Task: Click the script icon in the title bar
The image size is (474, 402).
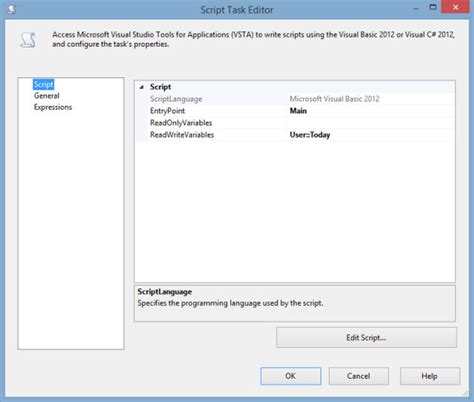Action: [12, 9]
